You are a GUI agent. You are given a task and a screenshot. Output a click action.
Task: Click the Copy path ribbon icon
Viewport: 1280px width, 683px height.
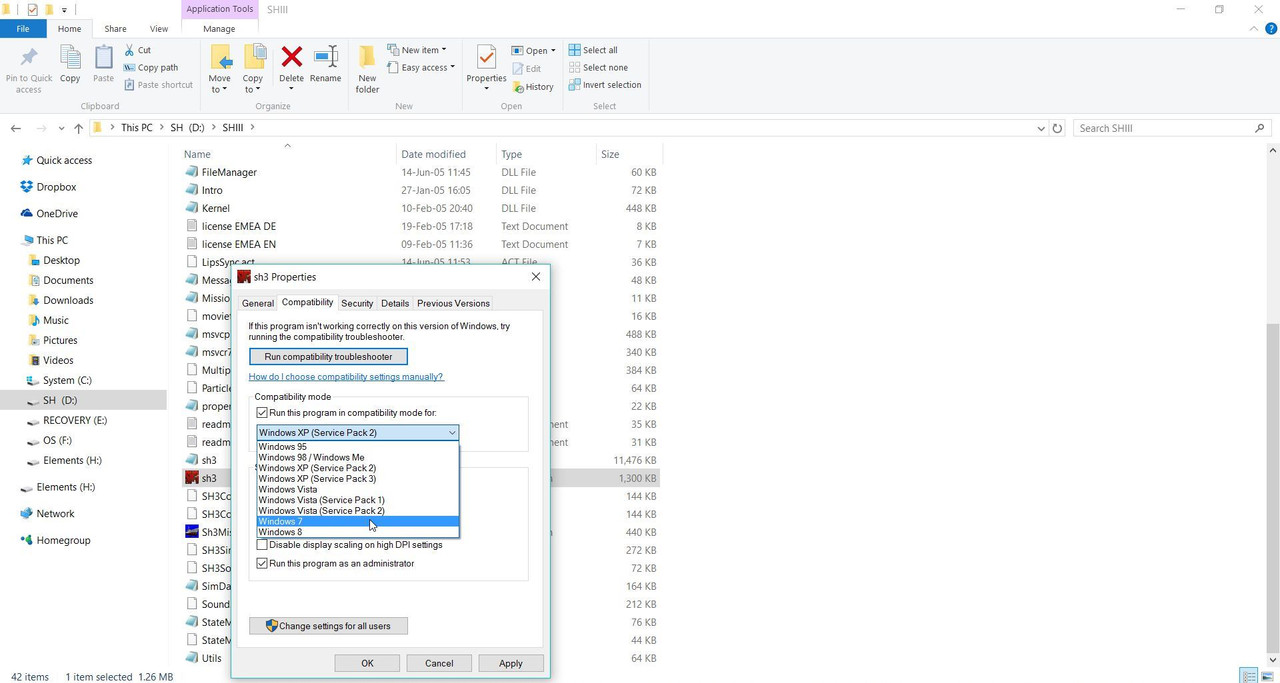pyautogui.click(x=130, y=68)
